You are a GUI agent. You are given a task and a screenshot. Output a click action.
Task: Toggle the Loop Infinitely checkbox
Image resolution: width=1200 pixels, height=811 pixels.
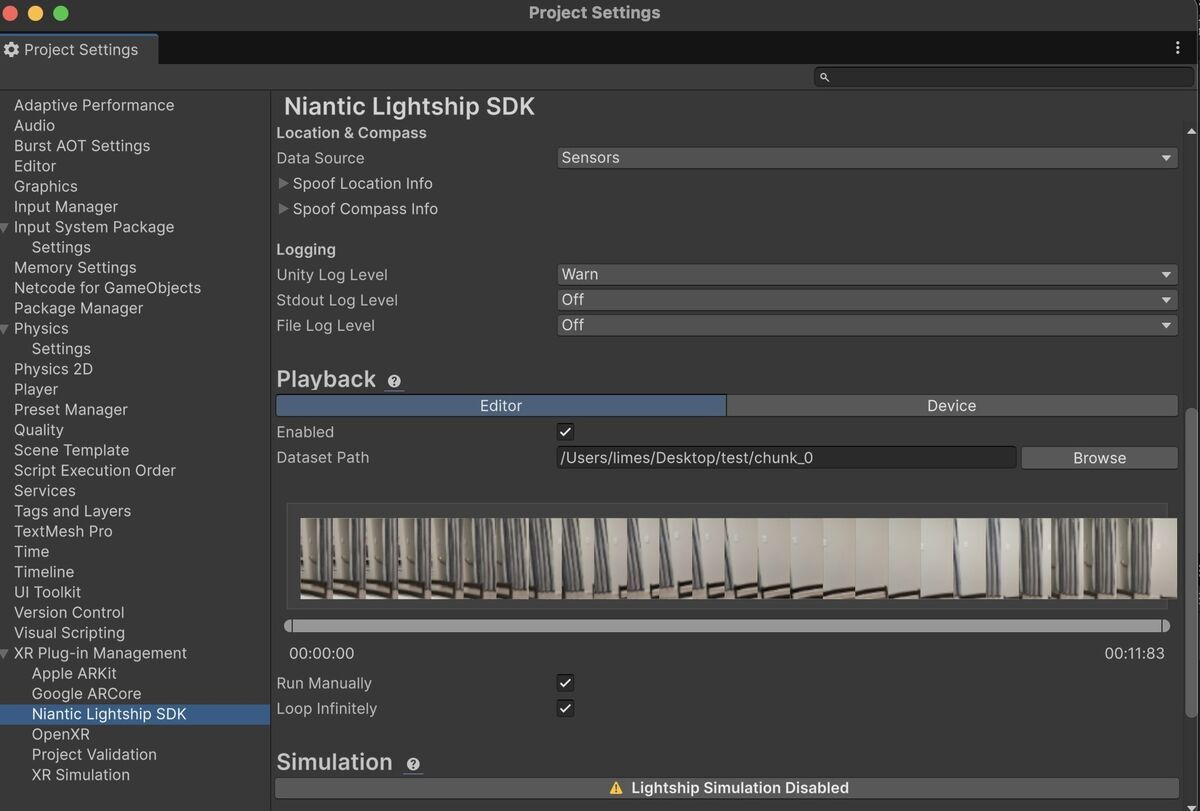(x=565, y=708)
